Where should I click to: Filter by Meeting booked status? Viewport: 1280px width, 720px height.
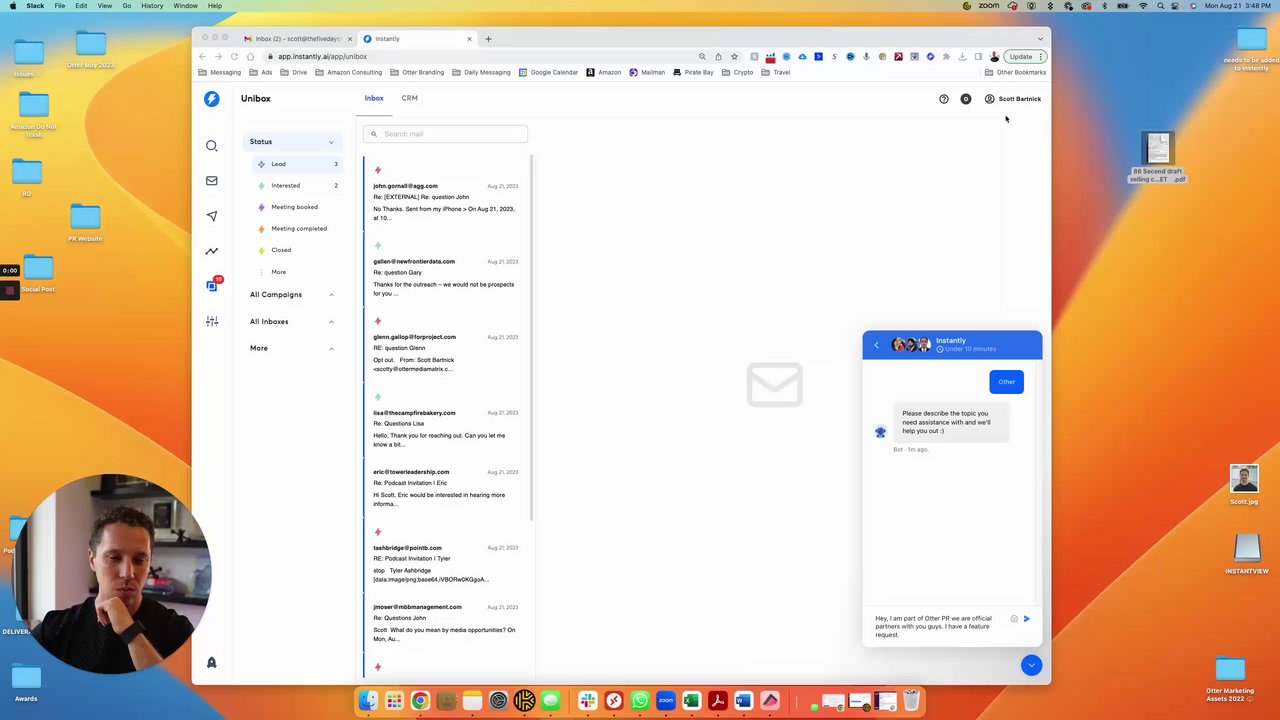(x=294, y=207)
